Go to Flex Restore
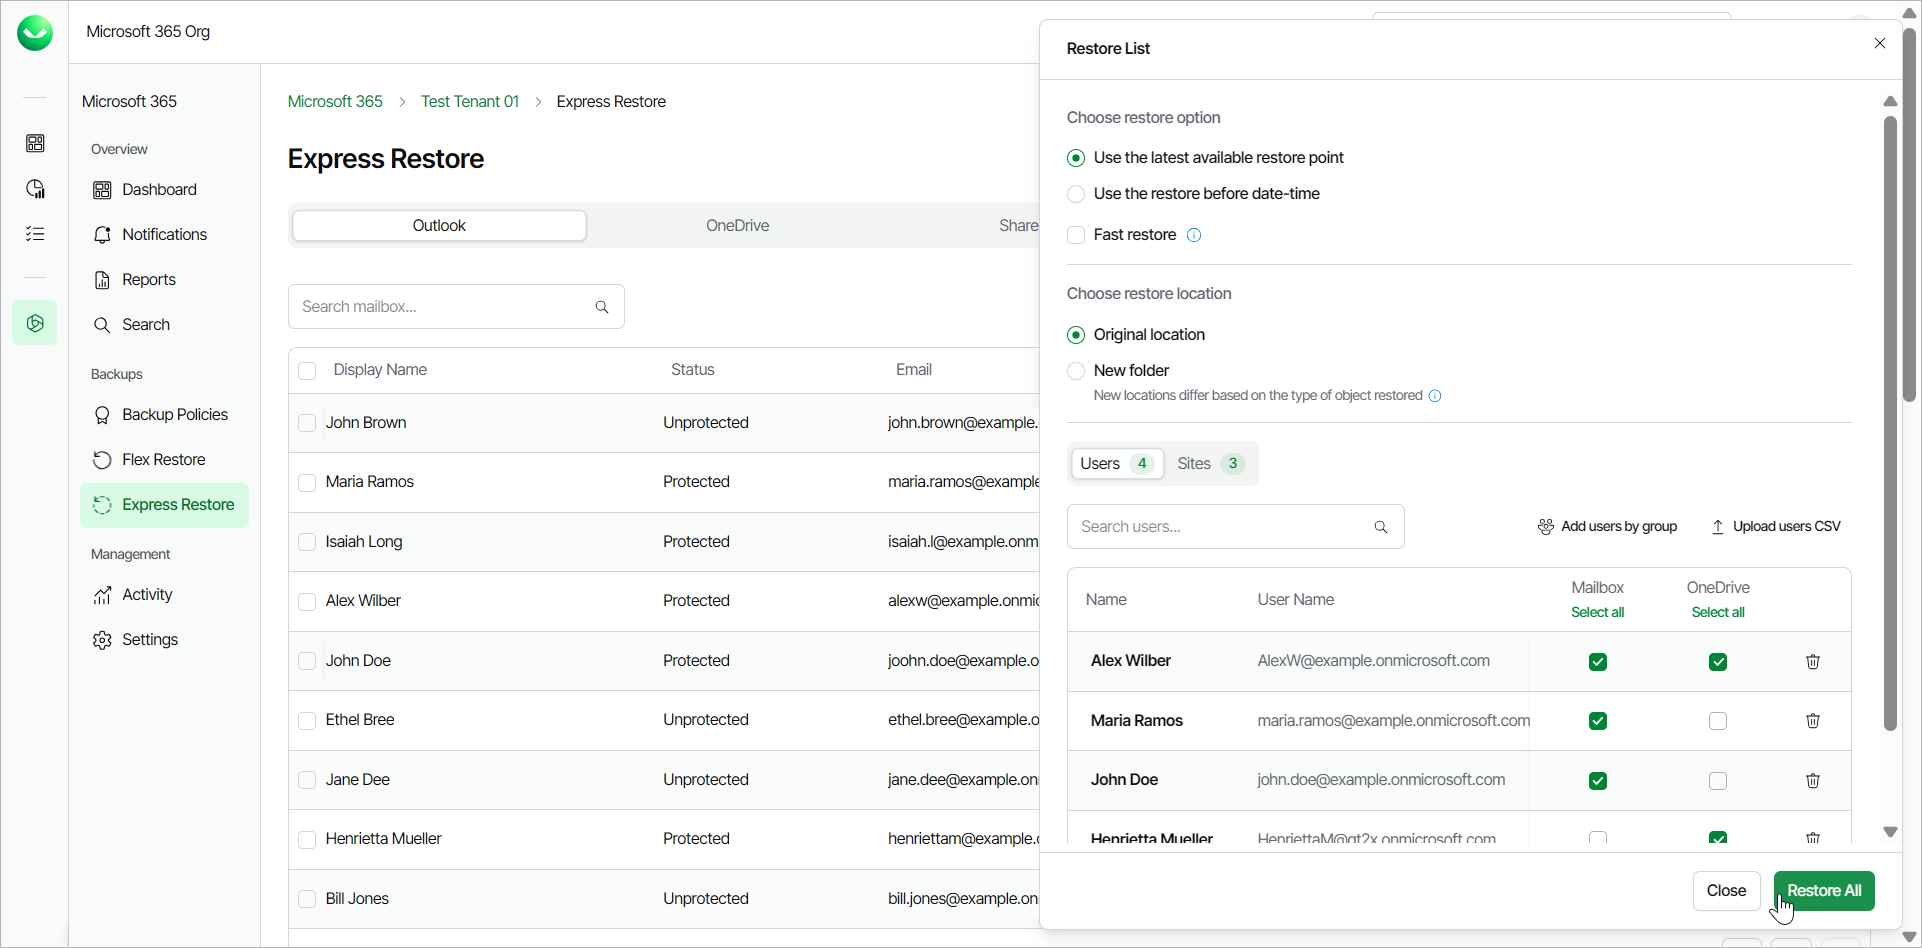The width and height of the screenshot is (1922, 948). [x=164, y=459]
